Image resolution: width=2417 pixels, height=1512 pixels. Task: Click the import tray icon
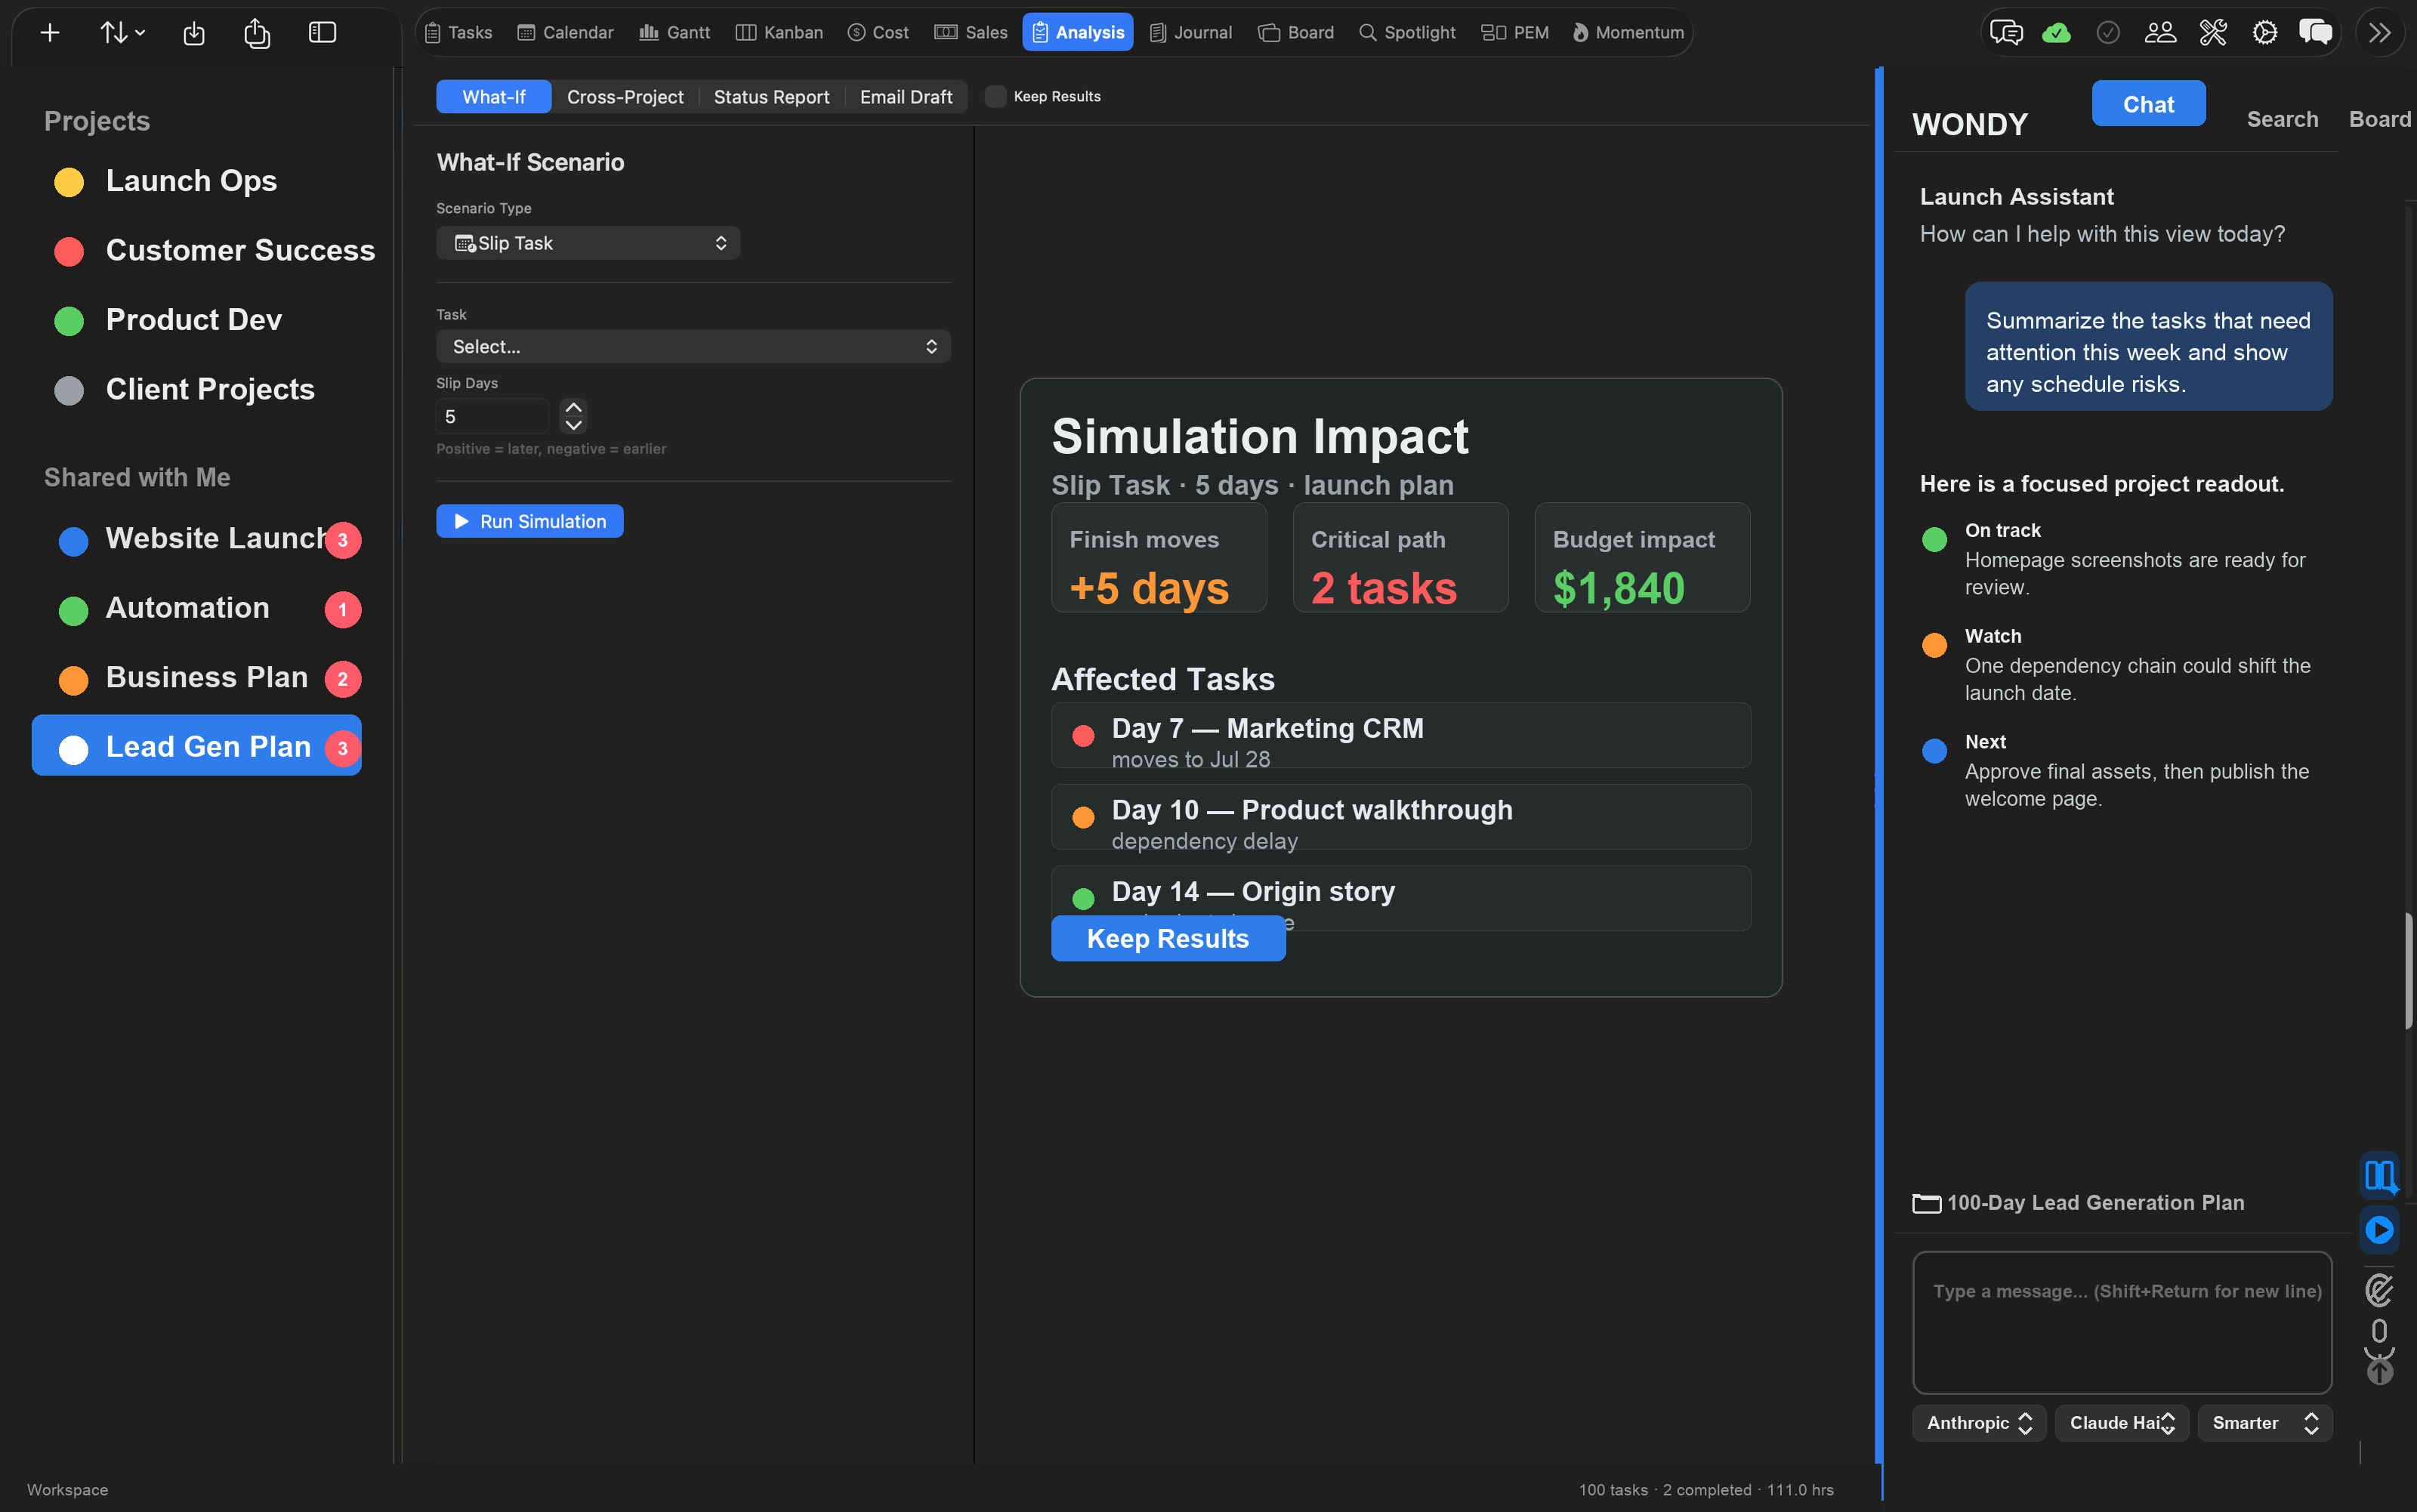194,33
